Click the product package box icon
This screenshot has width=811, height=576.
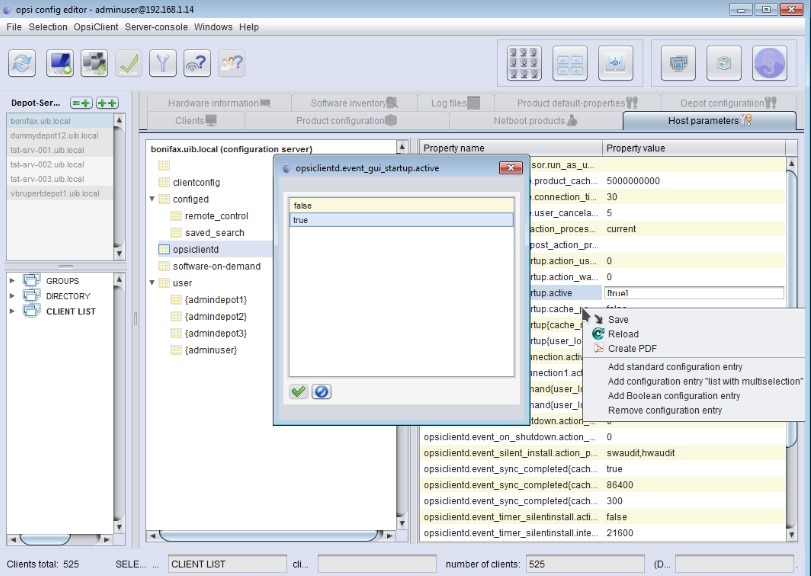(724, 63)
